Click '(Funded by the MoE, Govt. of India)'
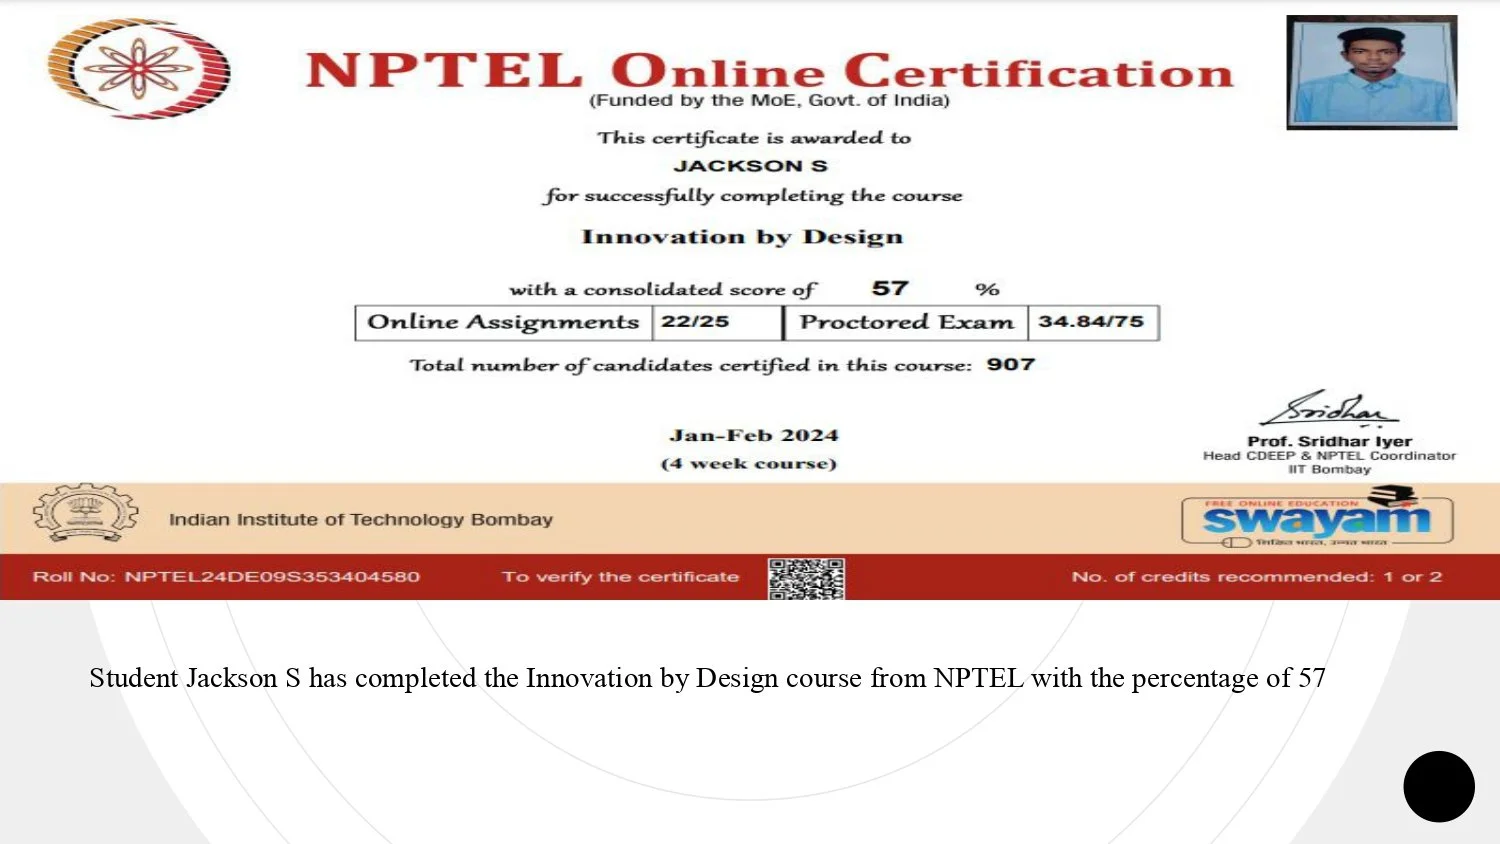Viewport: 1500px width, 844px height. (769, 100)
